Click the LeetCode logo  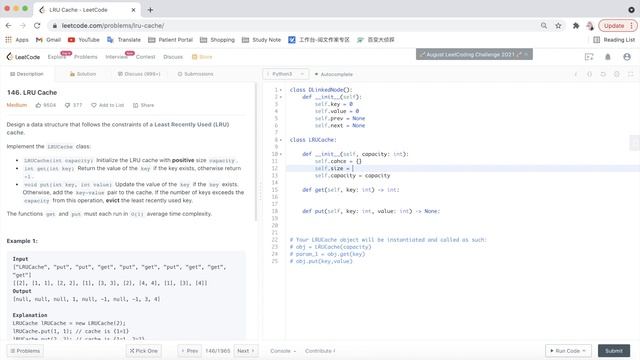coord(23,57)
